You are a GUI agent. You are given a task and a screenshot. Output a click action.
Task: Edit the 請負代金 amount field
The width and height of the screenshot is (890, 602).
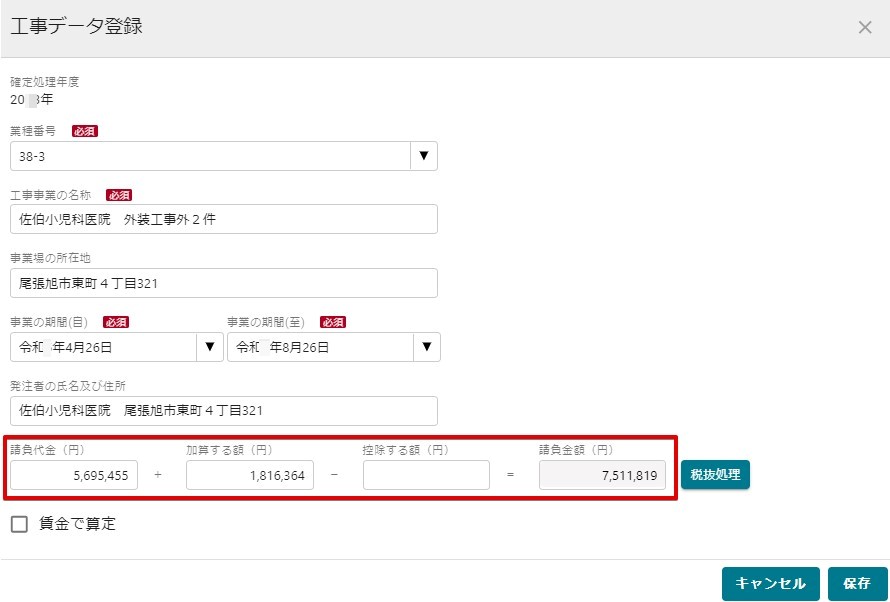pos(74,475)
